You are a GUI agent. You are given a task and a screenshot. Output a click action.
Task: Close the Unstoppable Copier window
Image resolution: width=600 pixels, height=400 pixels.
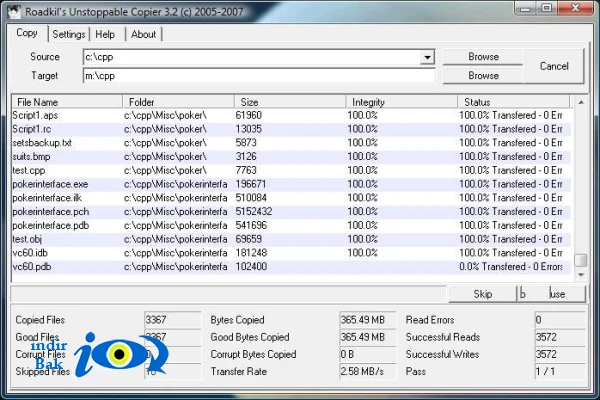(x=575, y=8)
